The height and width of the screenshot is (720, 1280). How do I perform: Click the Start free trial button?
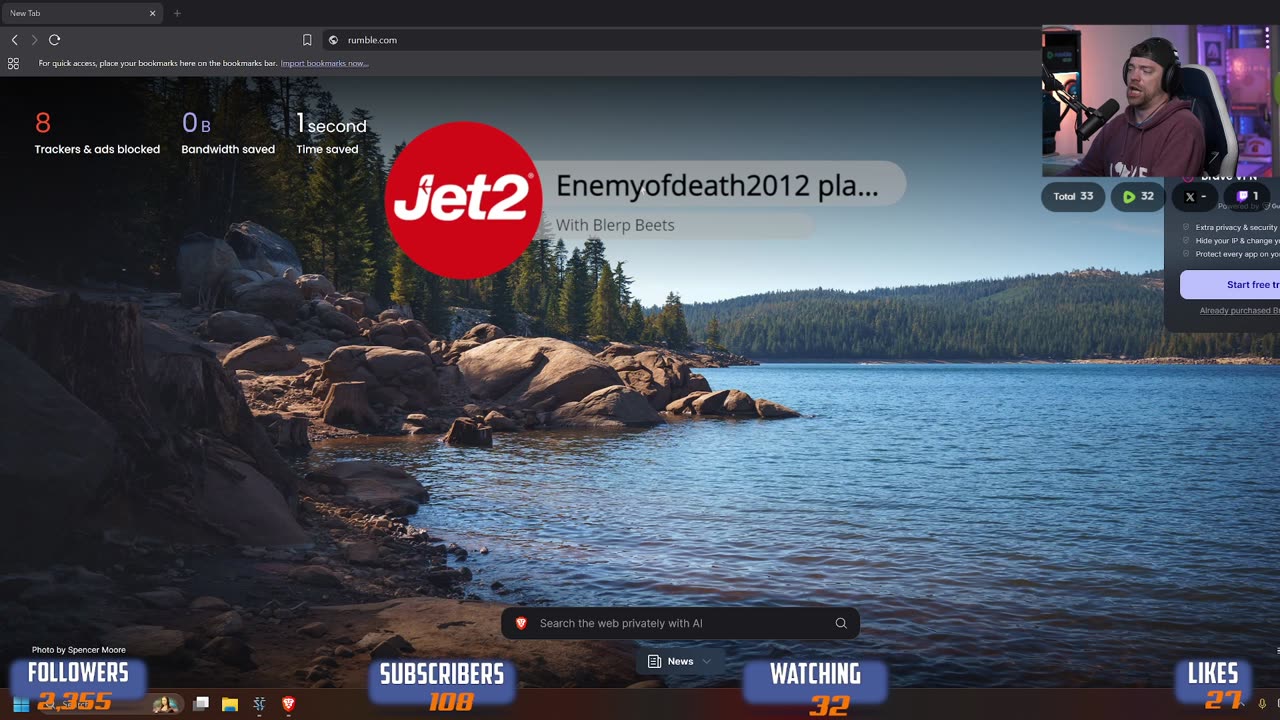click(x=1230, y=285)
